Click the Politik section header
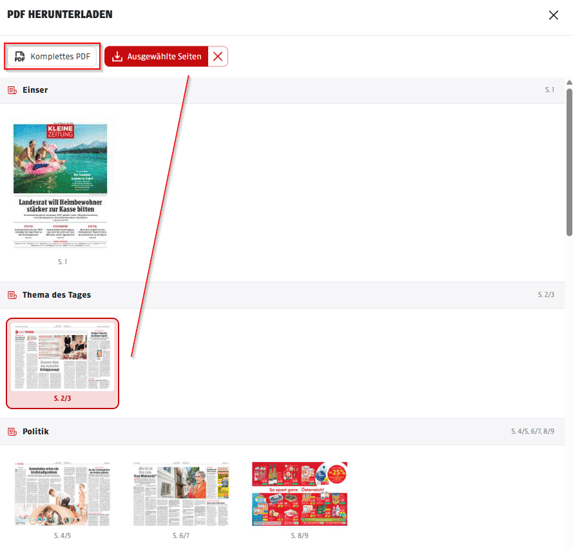This screenshot has width=573, height=549. 282,432
